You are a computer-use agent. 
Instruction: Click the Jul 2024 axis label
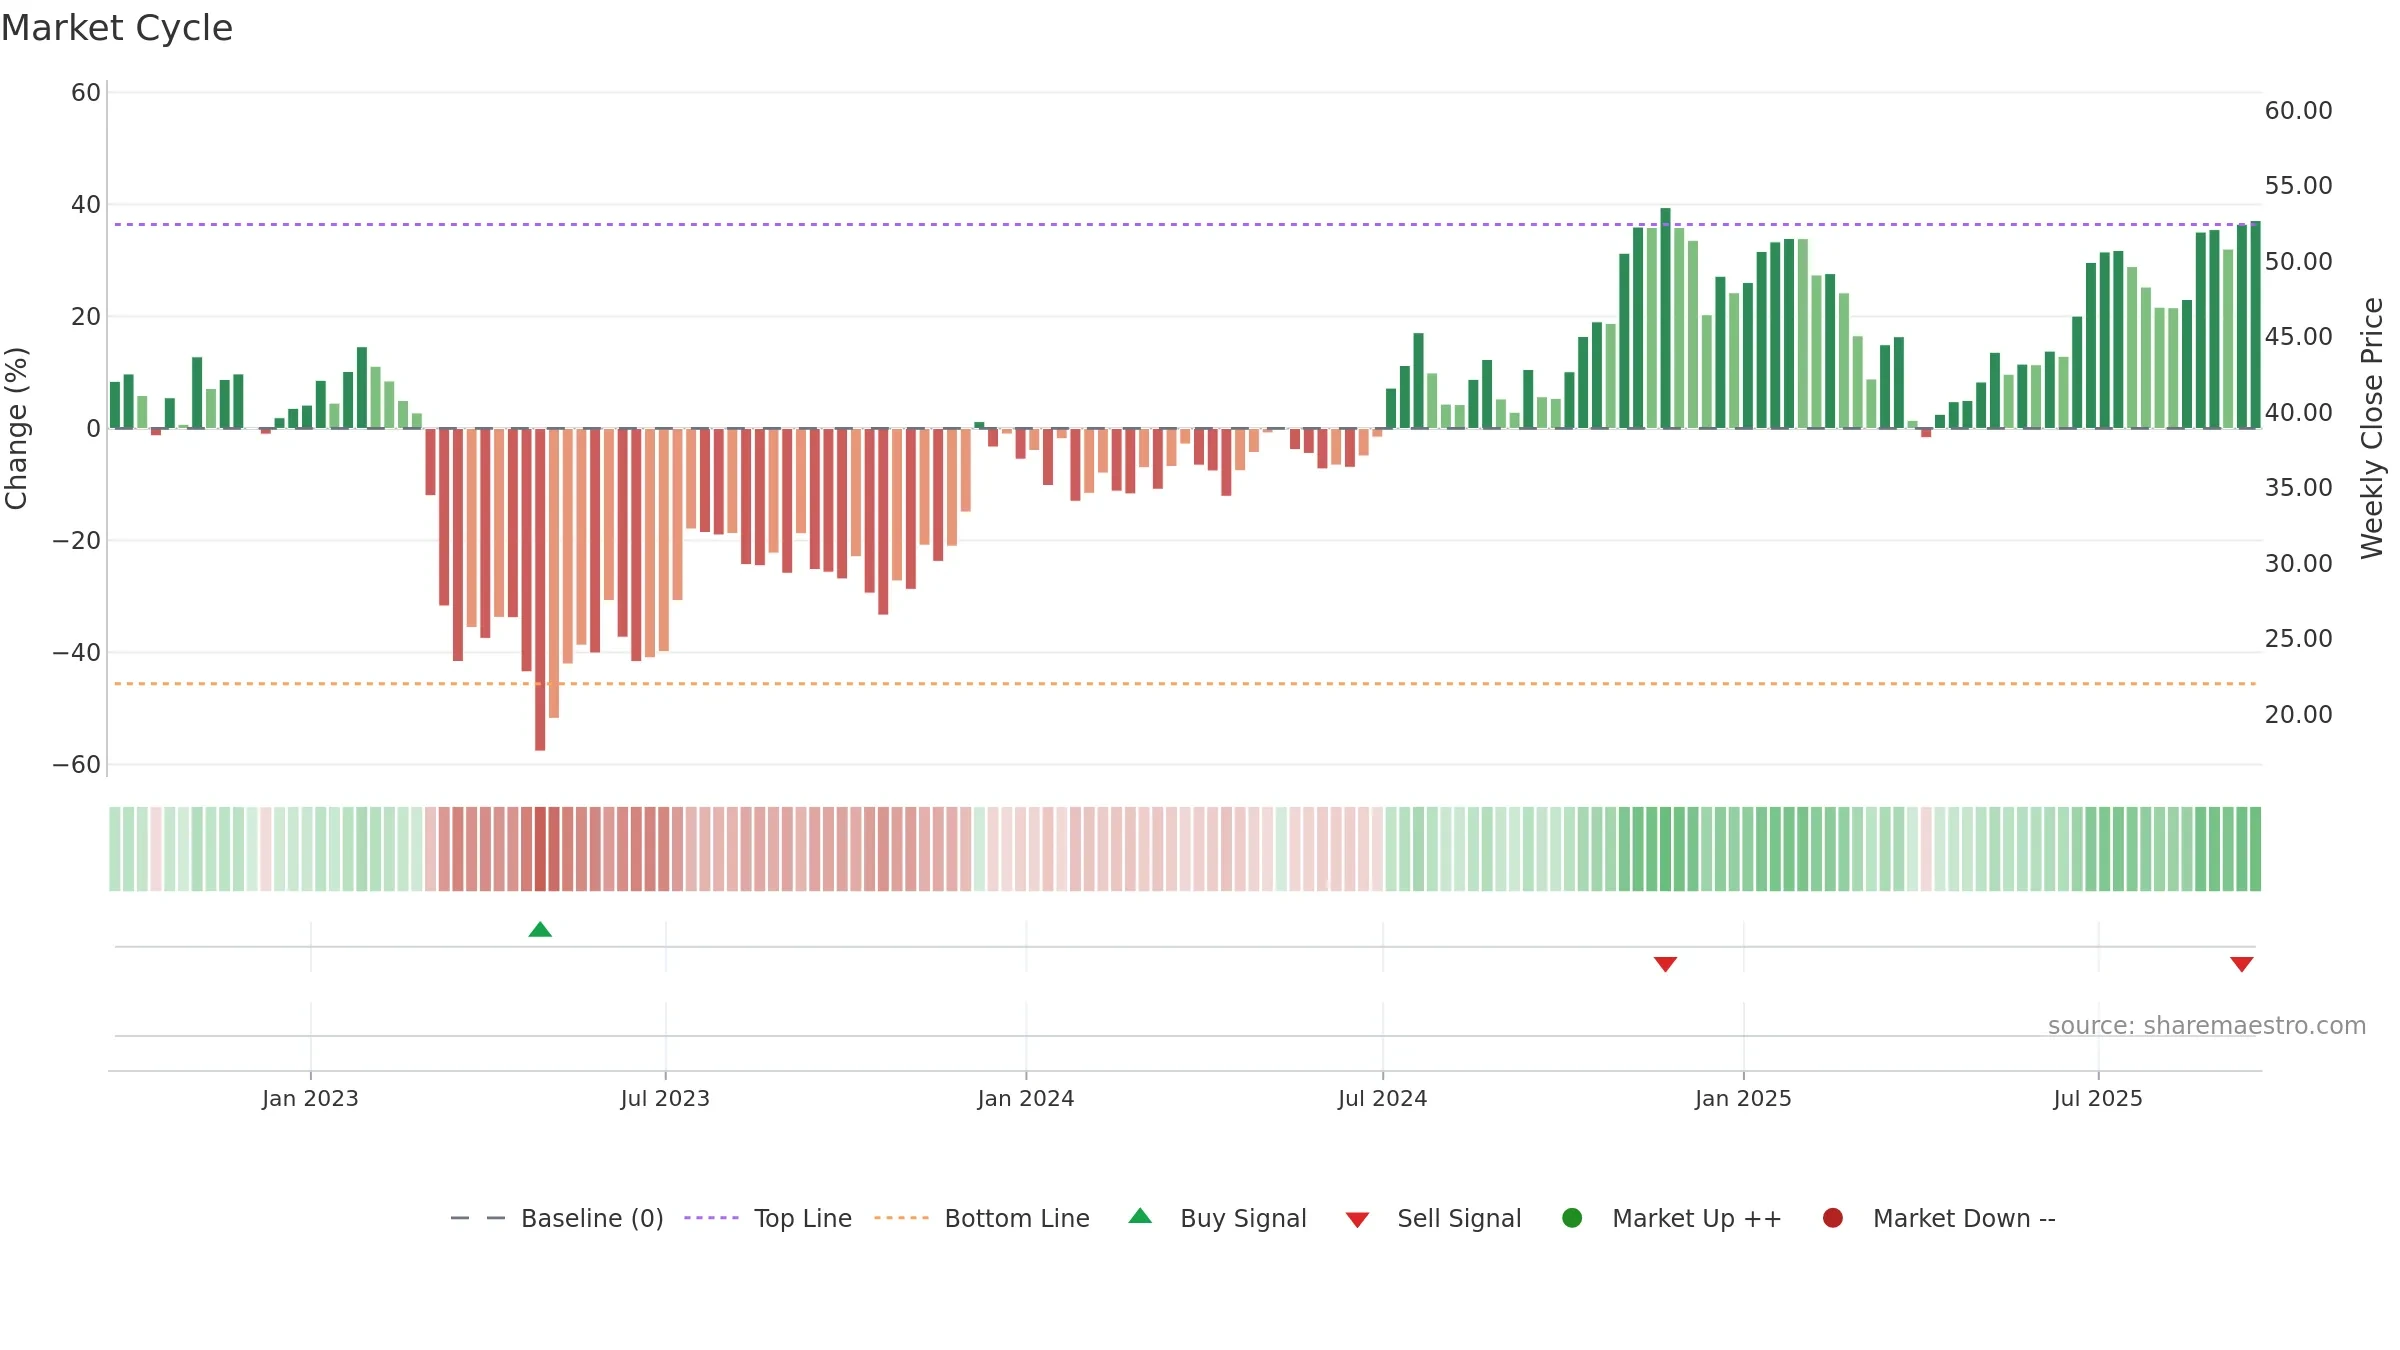coord(1383,1099)
